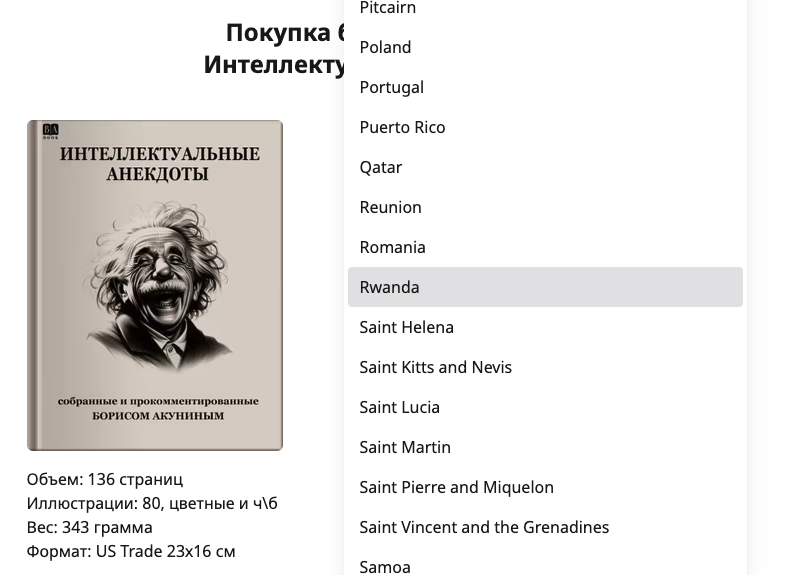Select Portugal as the country
The image size is (785, 575).
point(545,87)
